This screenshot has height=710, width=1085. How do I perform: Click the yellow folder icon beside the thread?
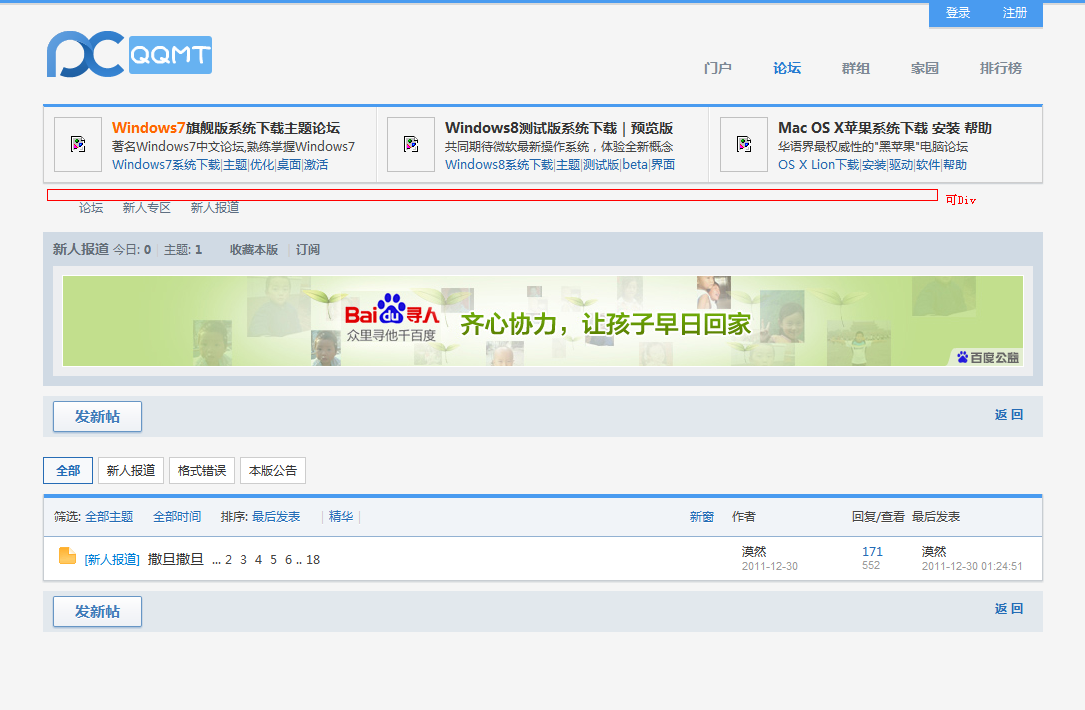point(67,556)
